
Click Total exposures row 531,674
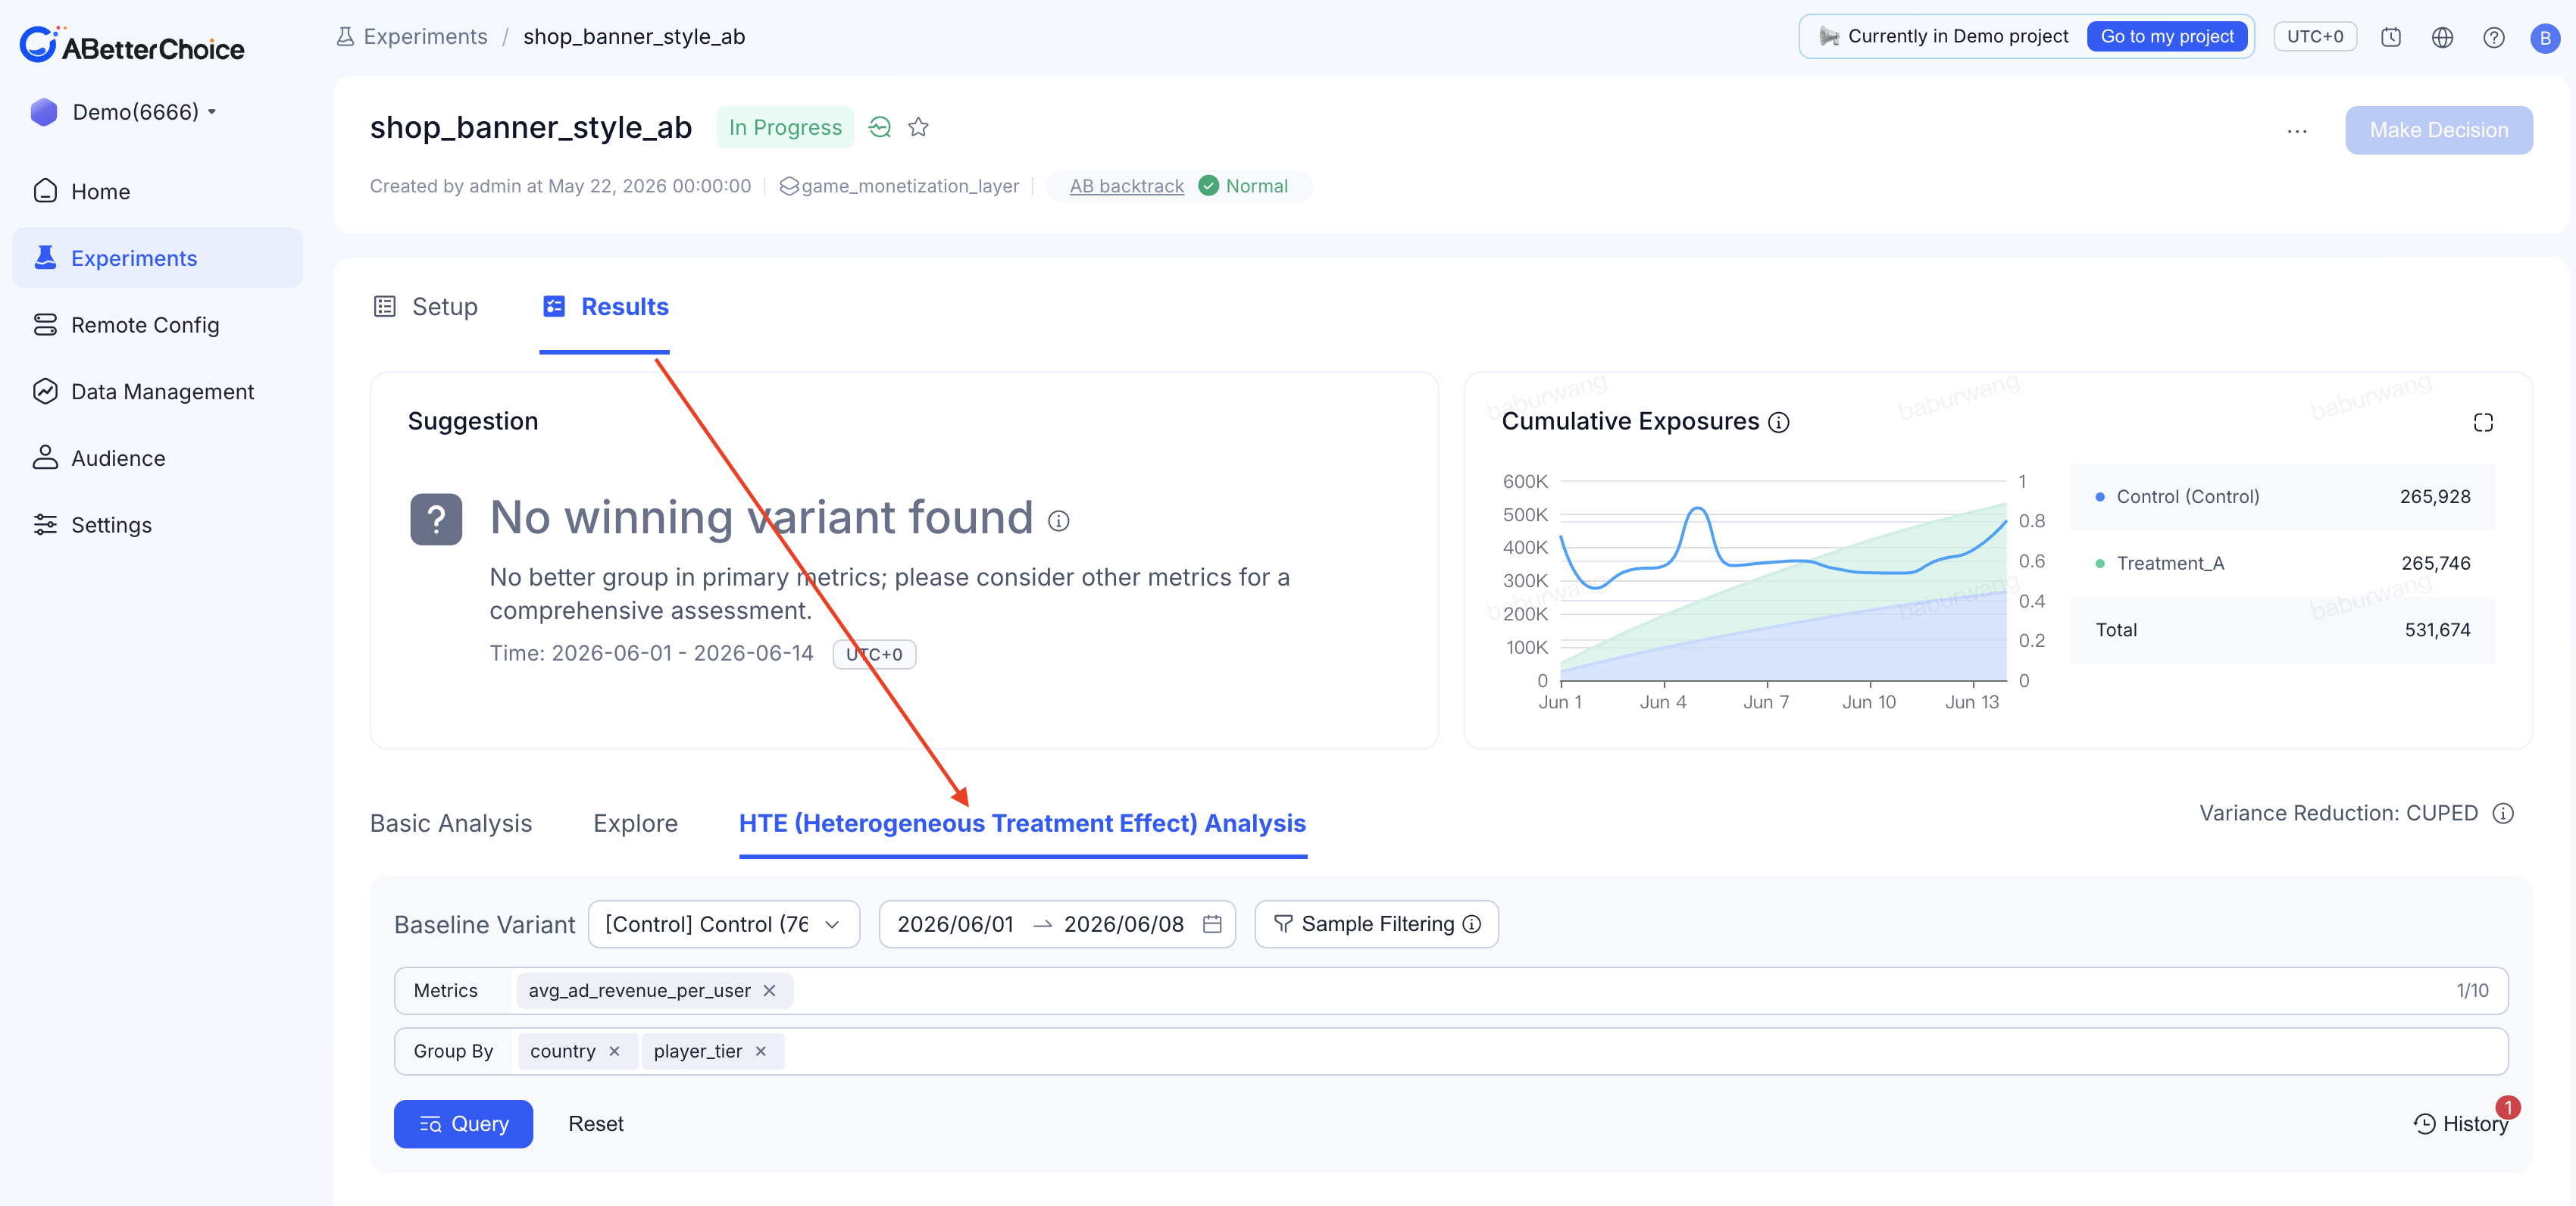(2282, 630)
